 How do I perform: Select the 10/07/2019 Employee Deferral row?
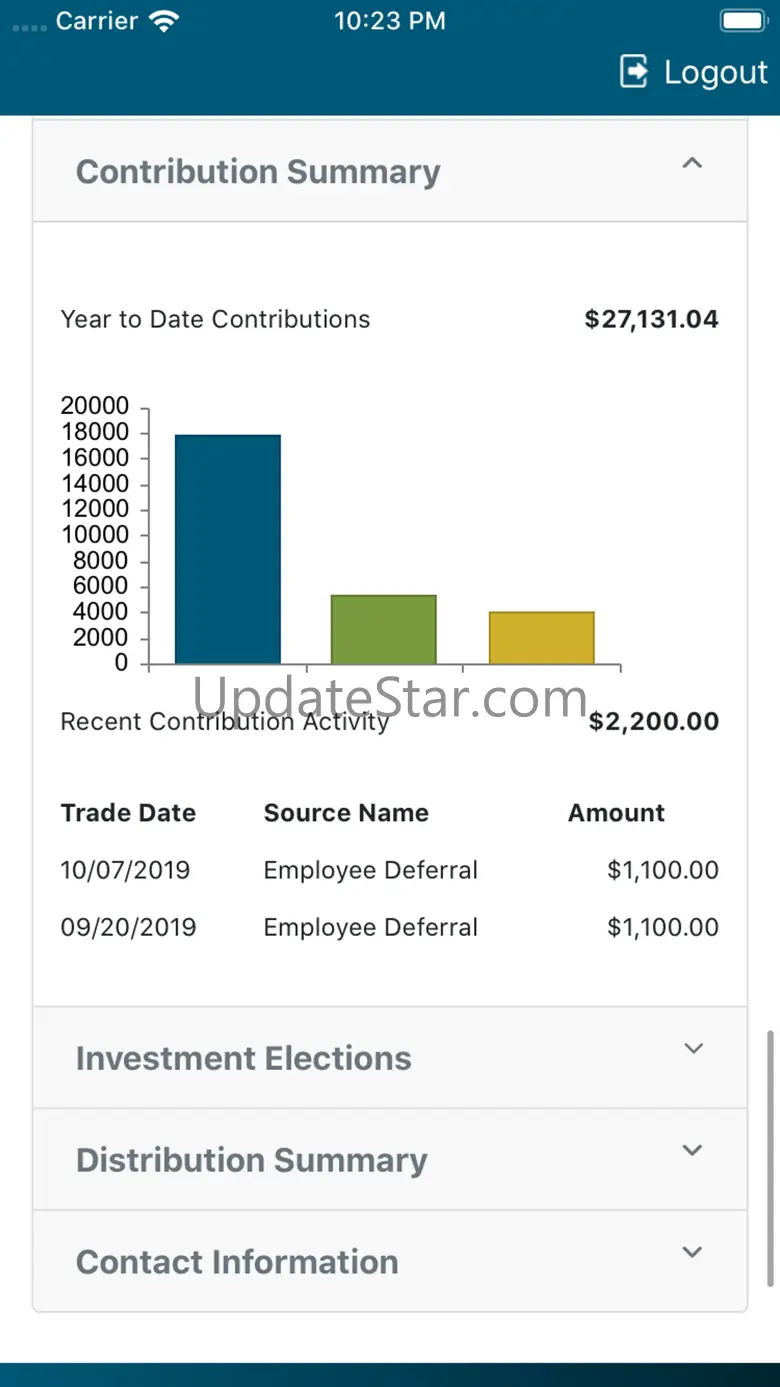[x=390, y=870]
